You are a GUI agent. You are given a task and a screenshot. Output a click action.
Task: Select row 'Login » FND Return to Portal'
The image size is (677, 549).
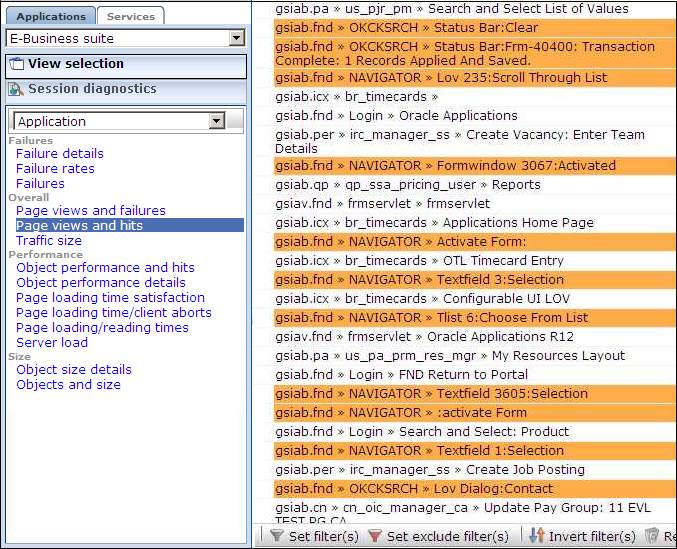click(475, 375)
